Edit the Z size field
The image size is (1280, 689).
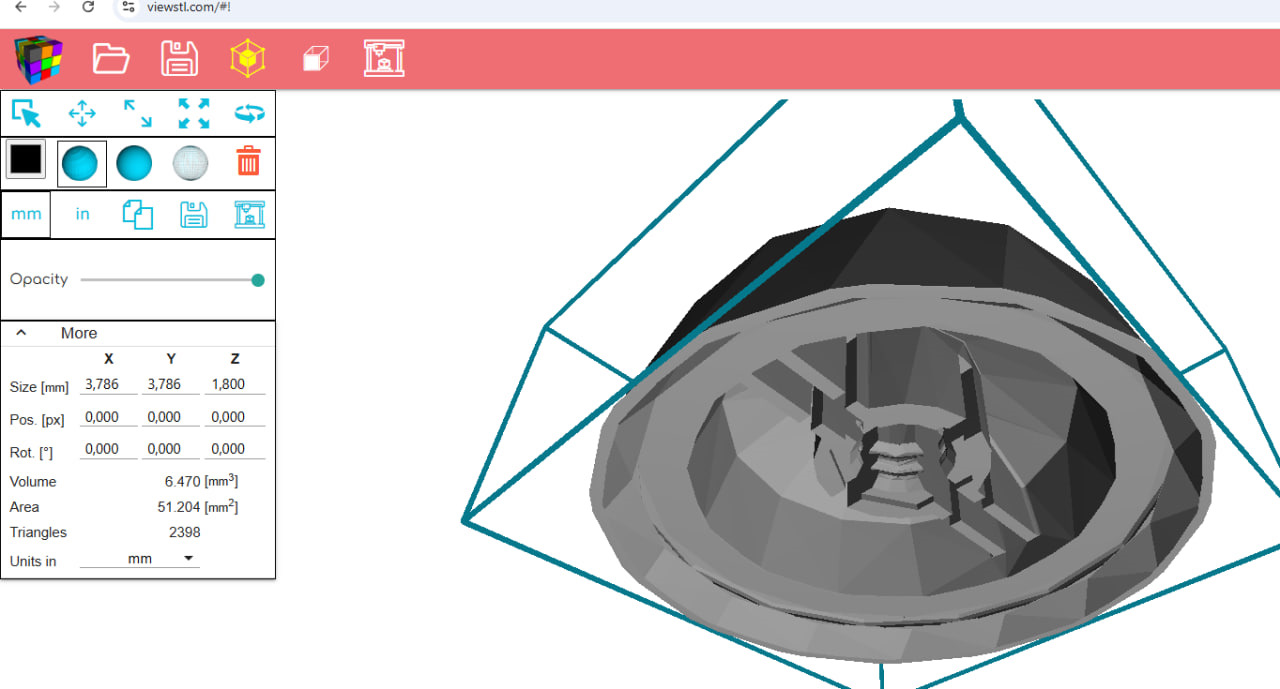tap(235, 384)
